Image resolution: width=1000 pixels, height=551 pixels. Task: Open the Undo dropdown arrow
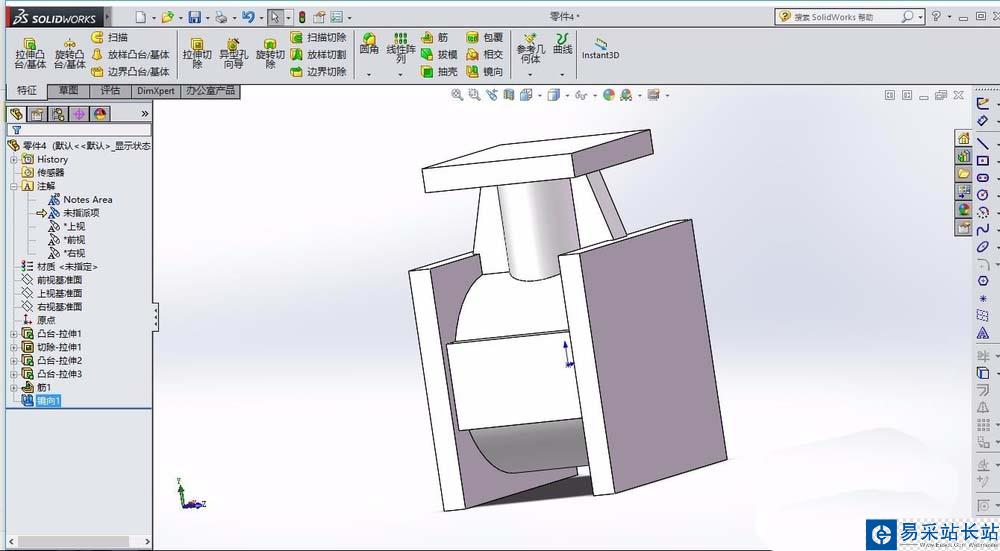pos(260,18)
